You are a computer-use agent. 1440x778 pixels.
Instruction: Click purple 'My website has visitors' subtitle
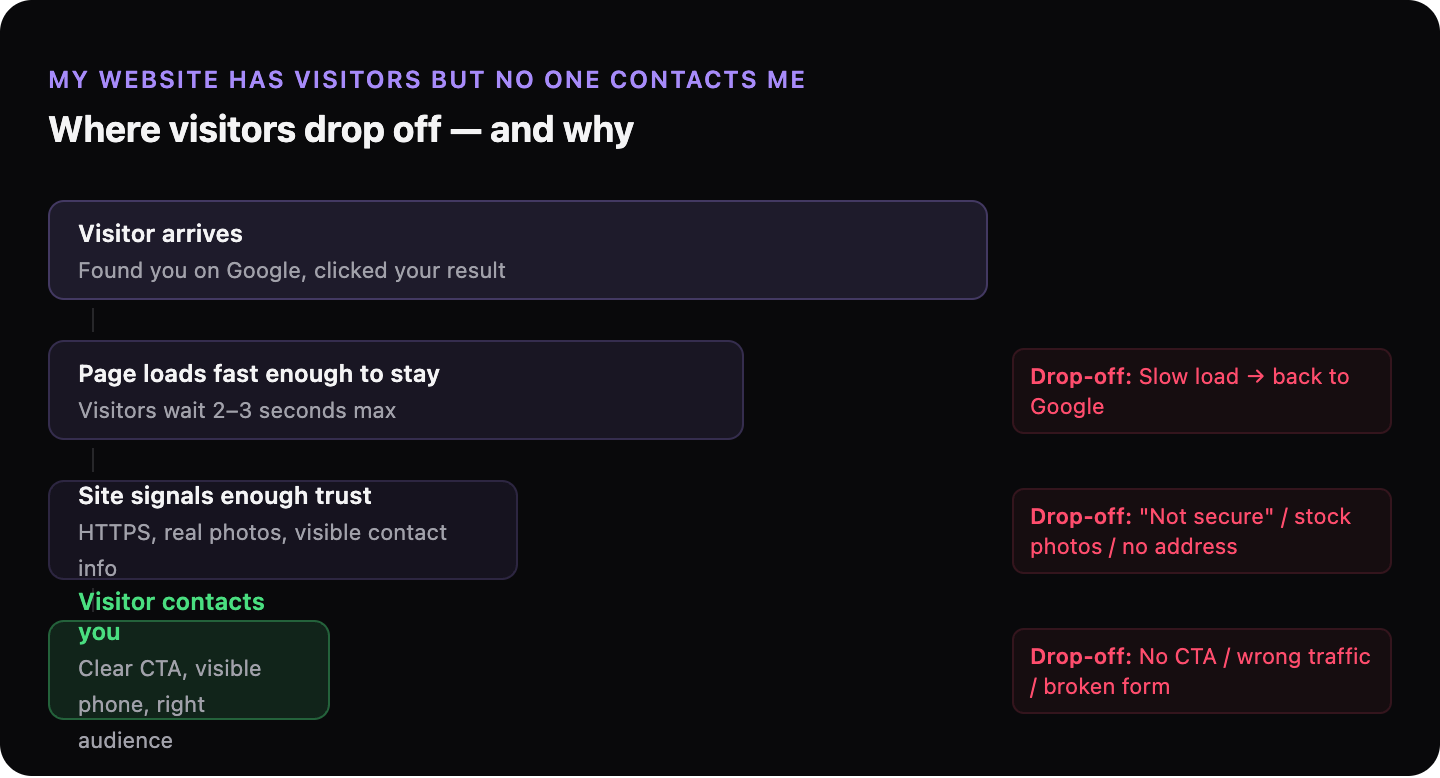[x=427, y=80]
